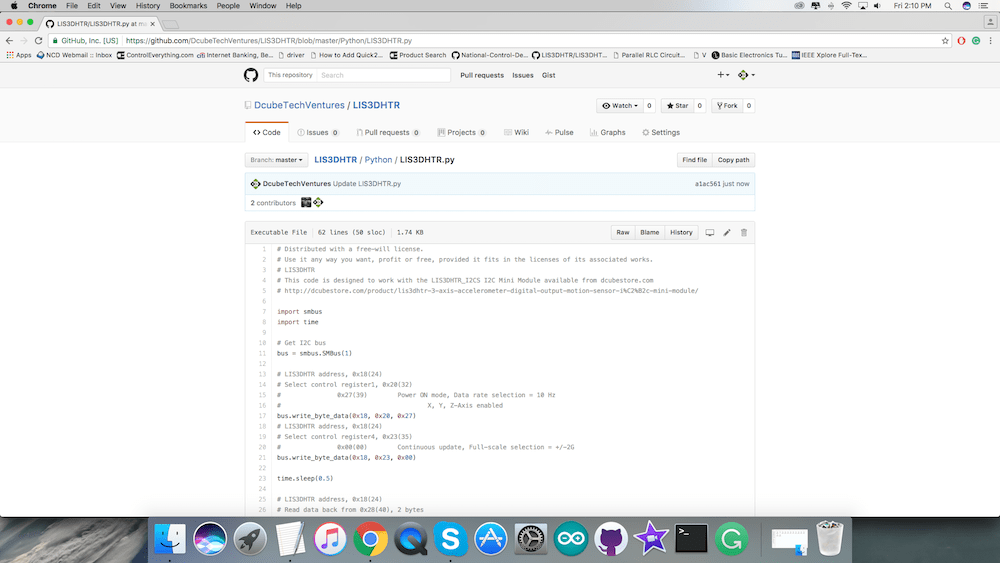Open the ControlEverything.com bookmark
Viewport: 1000px width, 563px height.
155,55
